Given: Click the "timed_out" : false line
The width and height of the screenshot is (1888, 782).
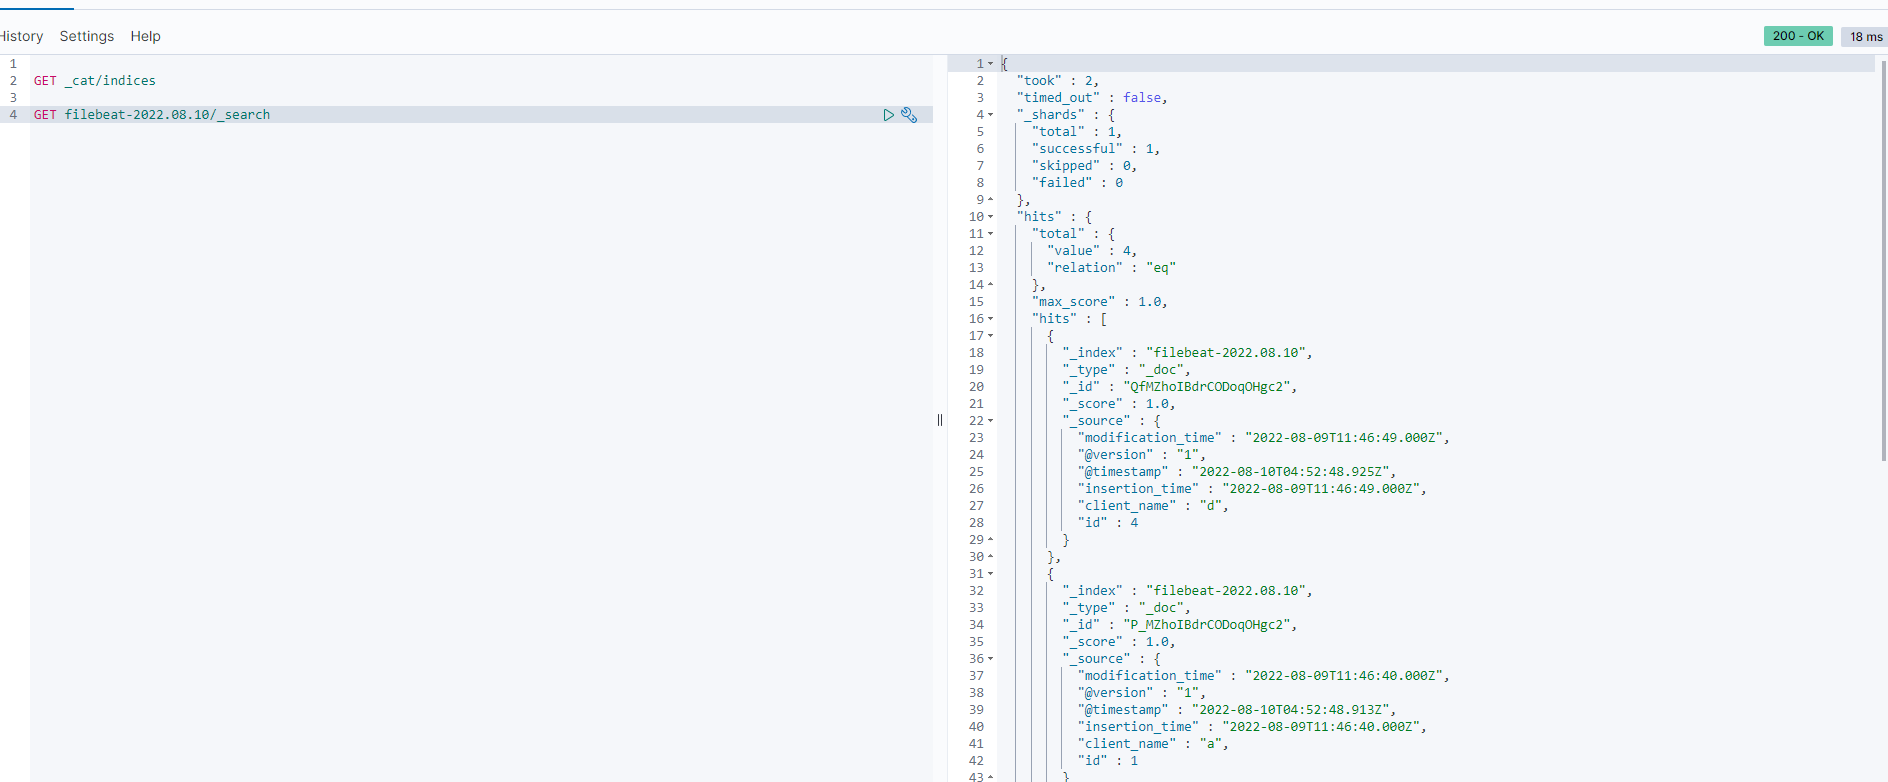Looking at the screenshot, I should click(x=1092, y=98).
